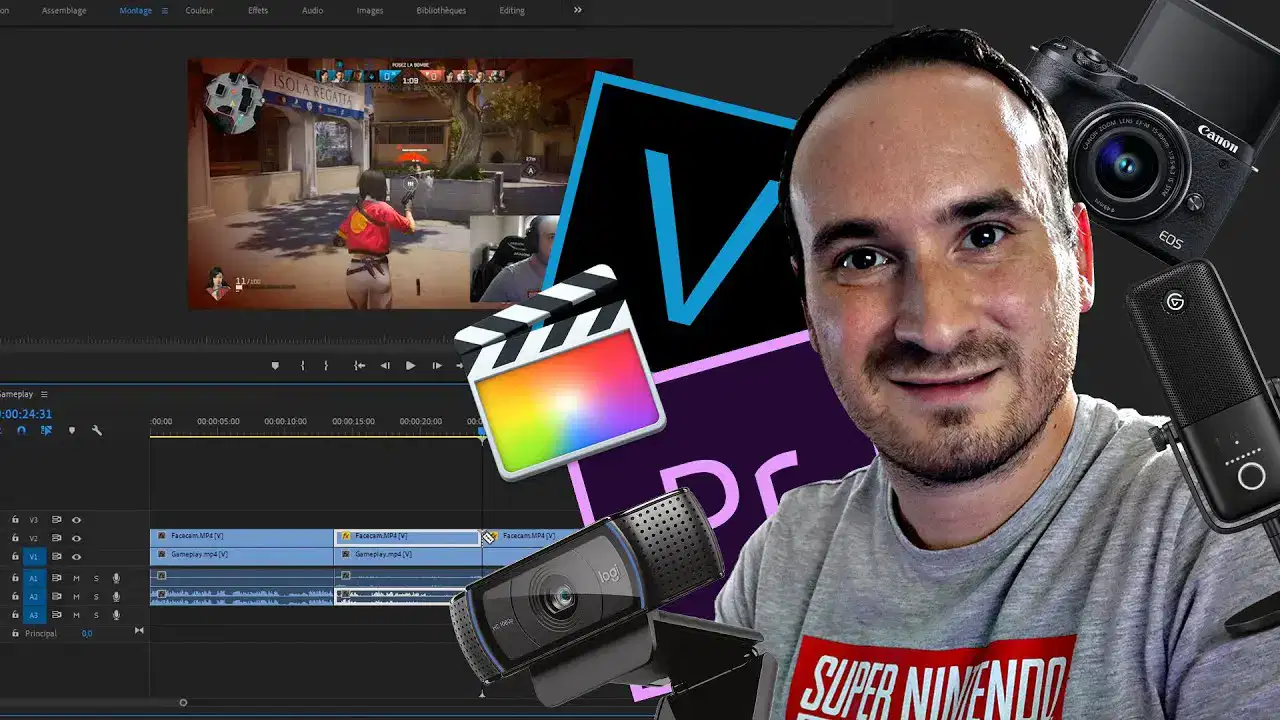Go to In point button

pos(360,366)
